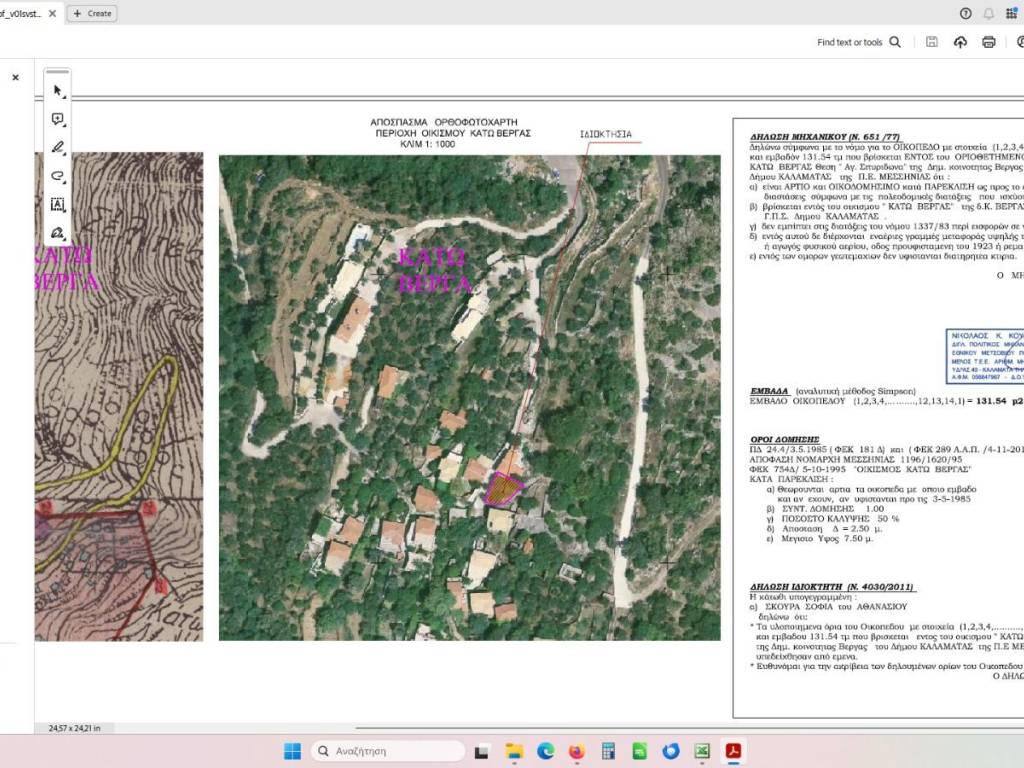Grab the floating toolbar drag handle
The height and width of the screenshot is (768, 1024).
click(58, 72)
